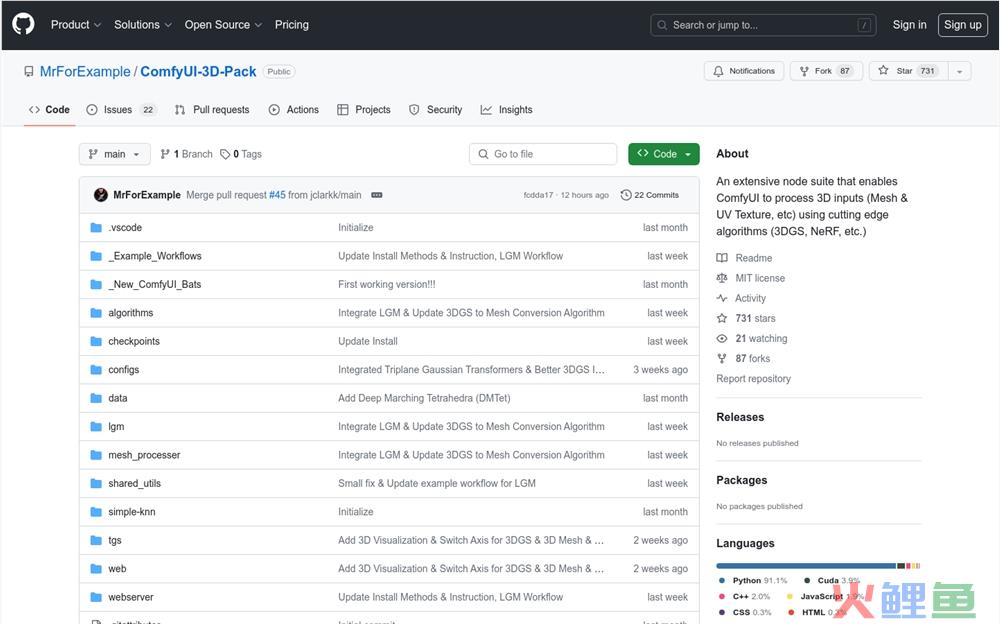
Task: Click the checkpoints folder icon
Action: [x=96, y=341]
